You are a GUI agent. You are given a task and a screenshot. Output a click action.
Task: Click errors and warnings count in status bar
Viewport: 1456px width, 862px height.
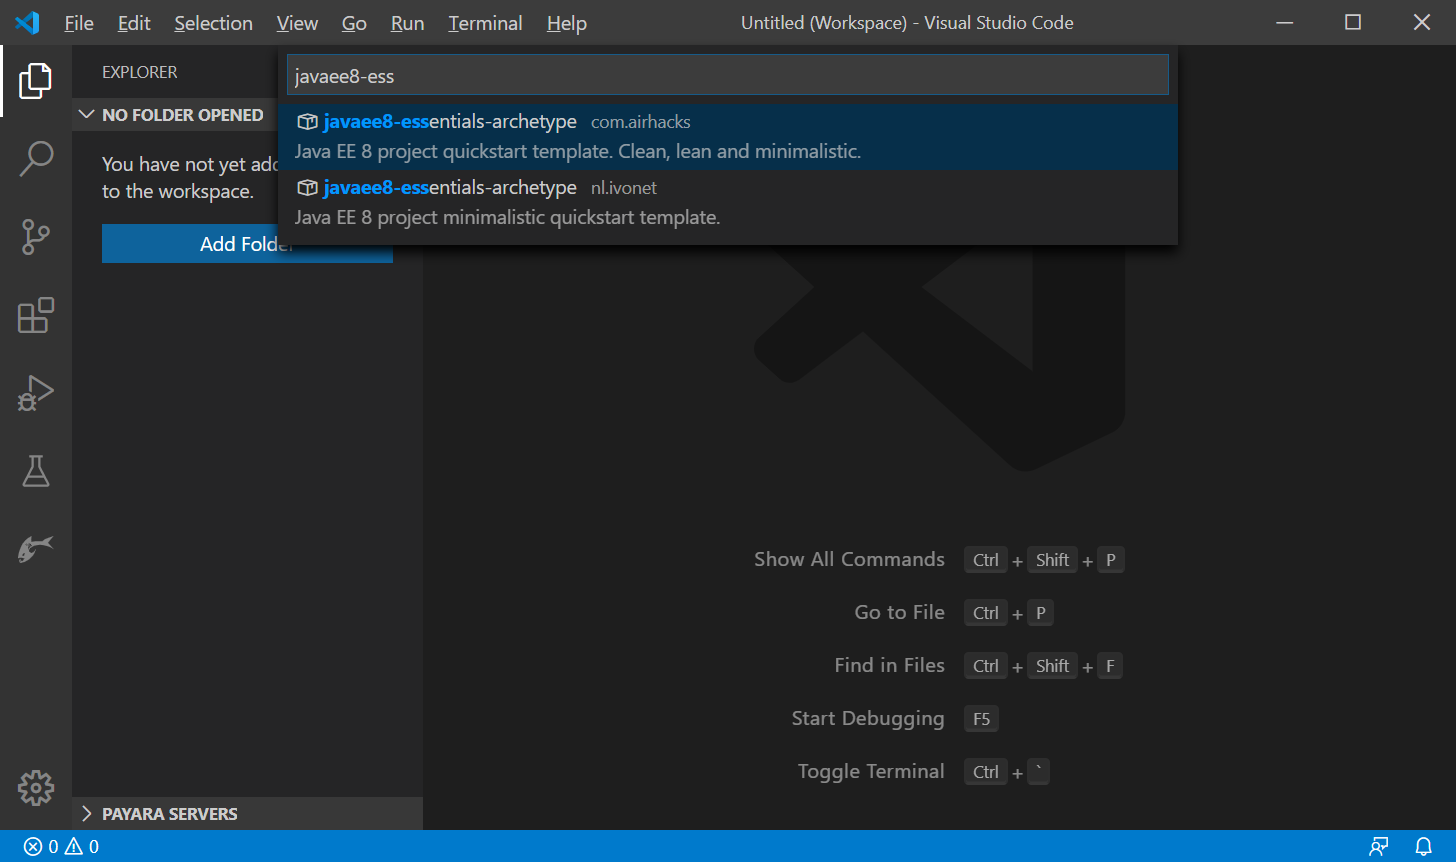[x=61, y=847]
